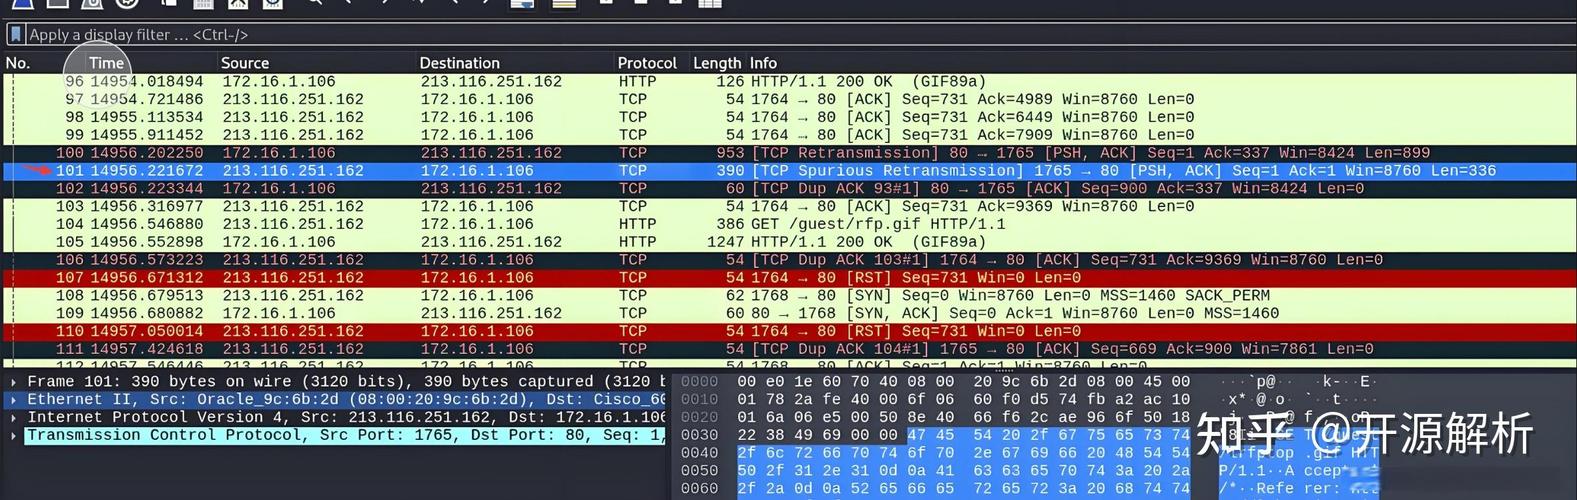Image resolution: width=1577 pixels, height=500 pixels.
Task: Click the display filter bookmark icon
Action: [x=16, y=34]
